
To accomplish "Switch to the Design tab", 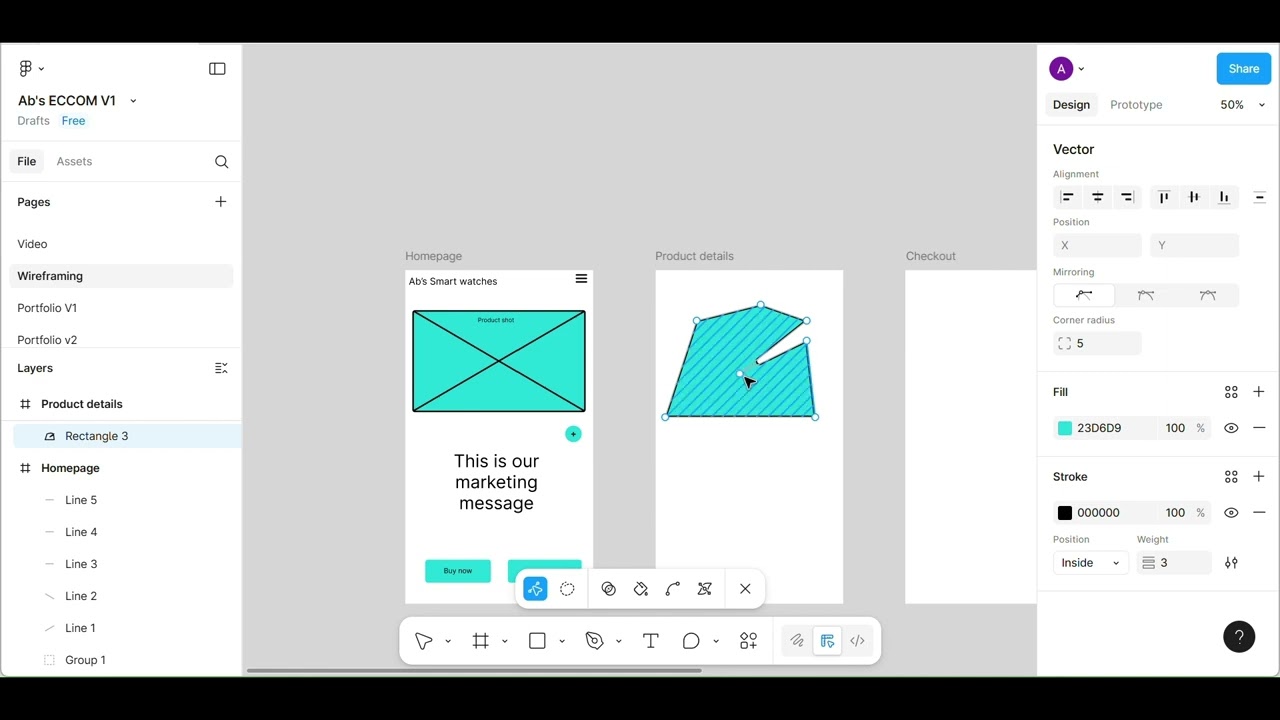I will pos(1071,105).
